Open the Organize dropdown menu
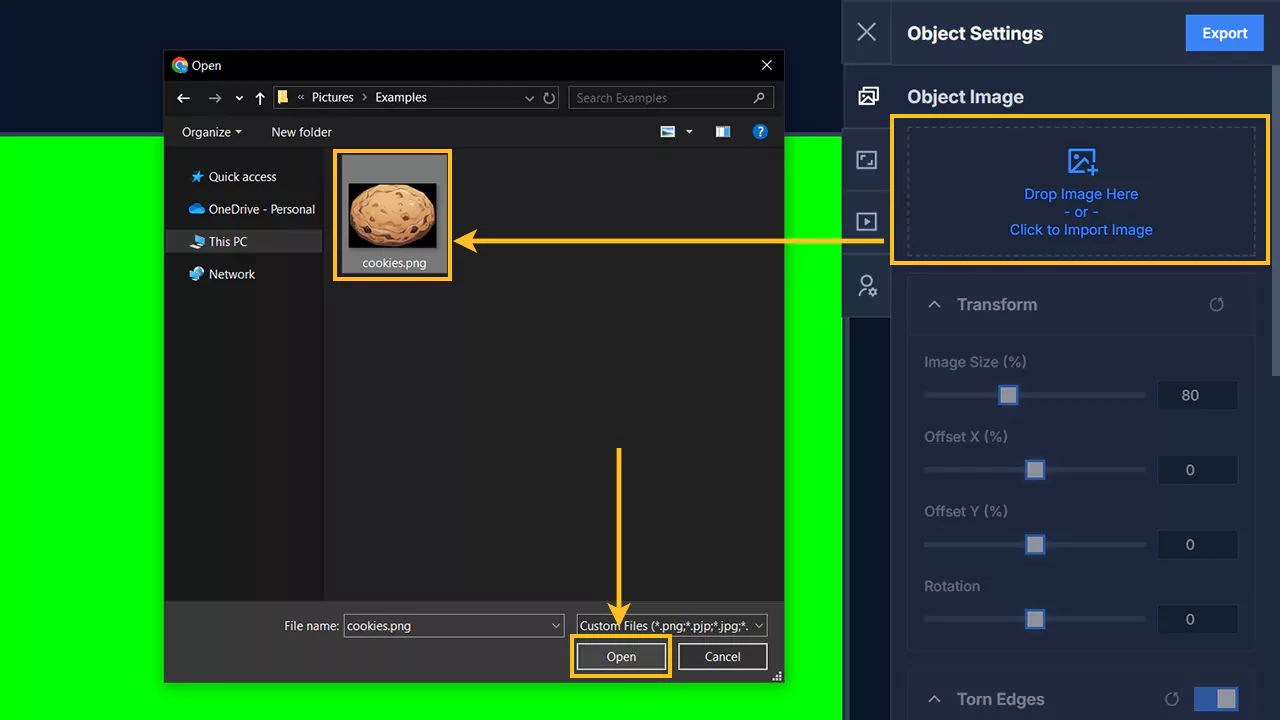This screenshot has width=1280, height=720. (x=211, y=132)
